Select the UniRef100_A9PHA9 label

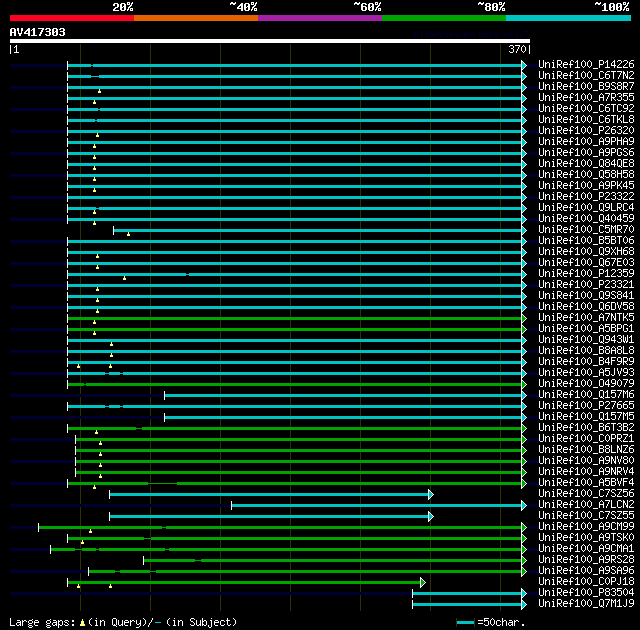[x=586, y=142]
